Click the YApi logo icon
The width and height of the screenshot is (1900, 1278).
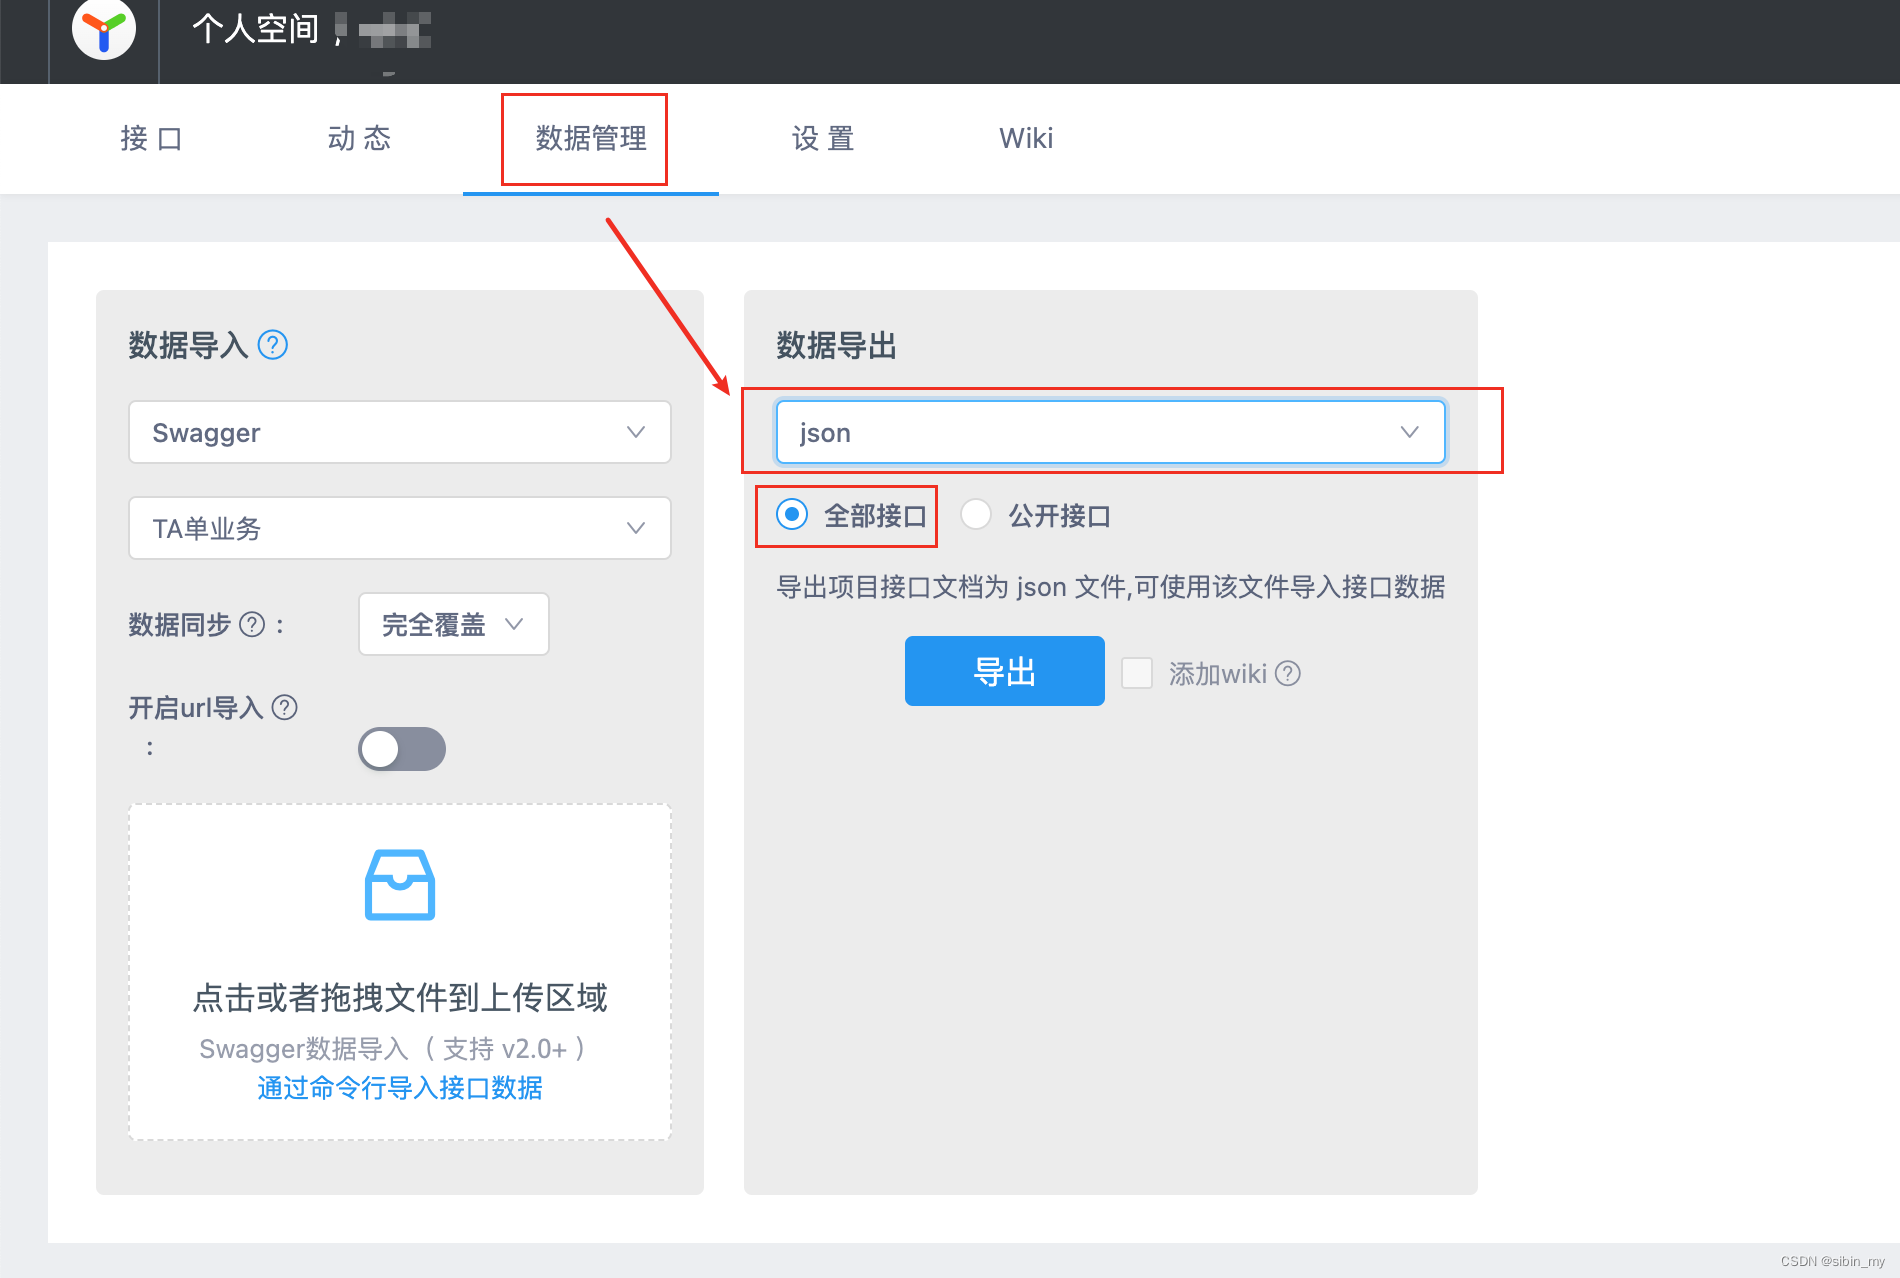(104, 31)
